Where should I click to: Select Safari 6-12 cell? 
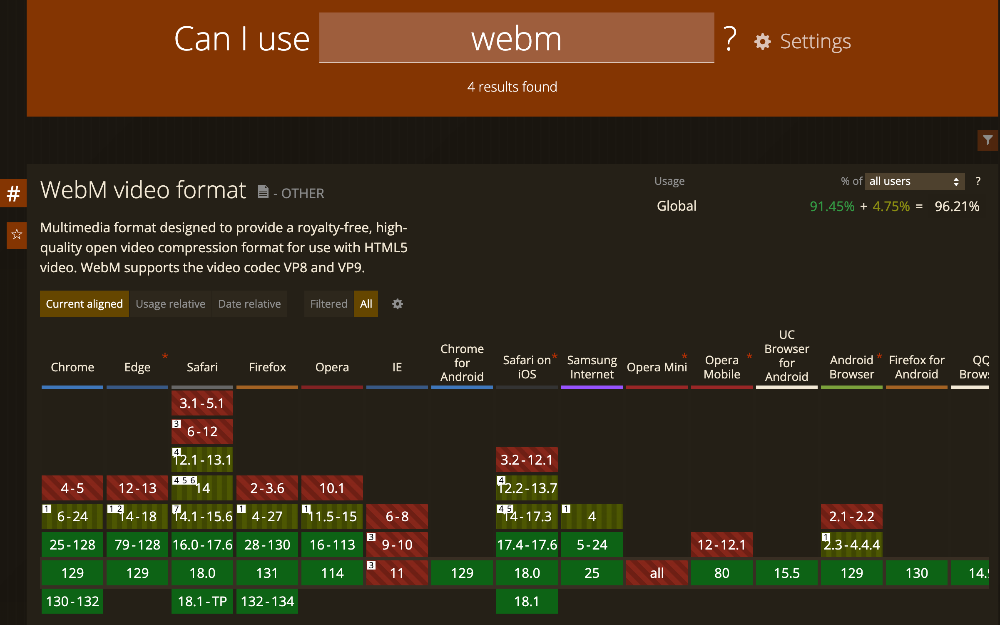tap(202, 431)
